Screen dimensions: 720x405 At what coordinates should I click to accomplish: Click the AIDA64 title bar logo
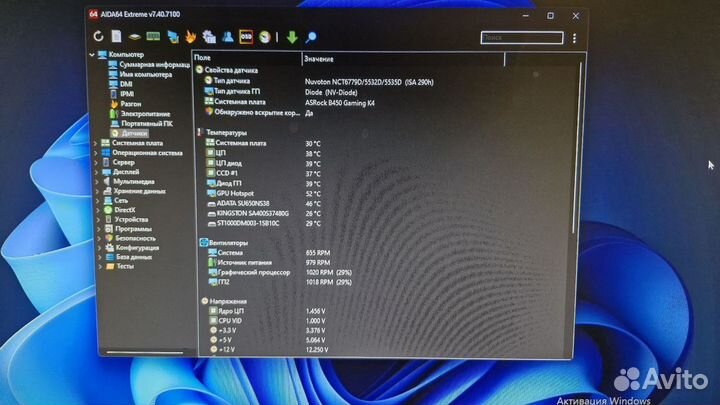pyautogui.click(x=93, y=14)
